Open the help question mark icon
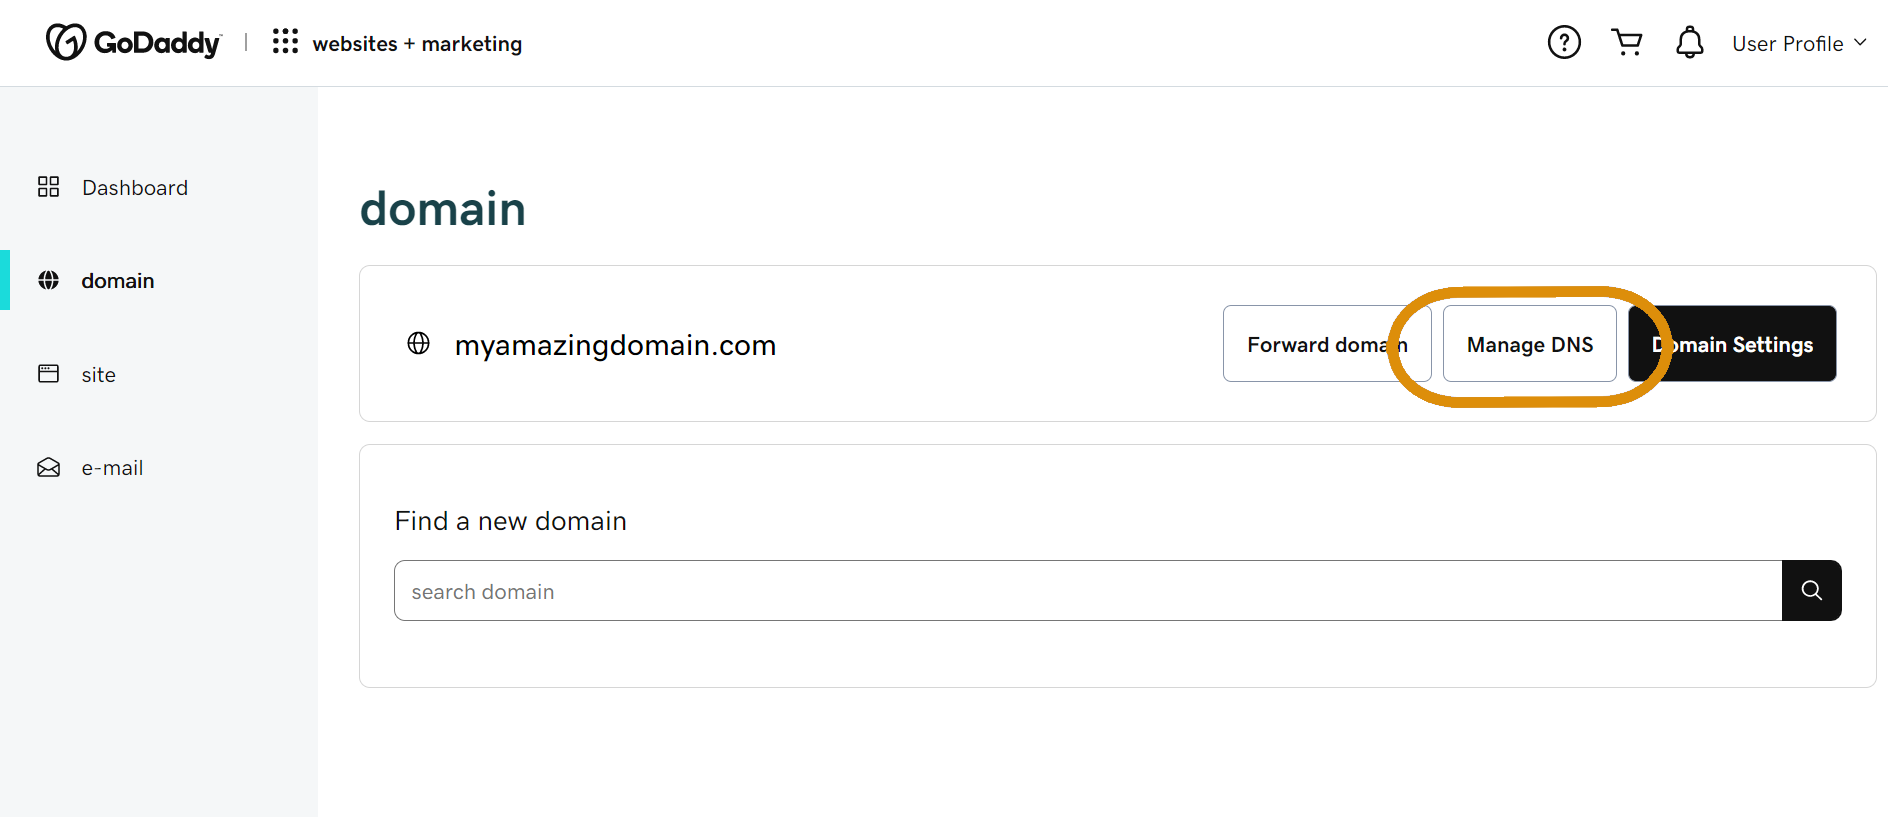The width and height of the screenshot is (1888, 817). 1564,42
